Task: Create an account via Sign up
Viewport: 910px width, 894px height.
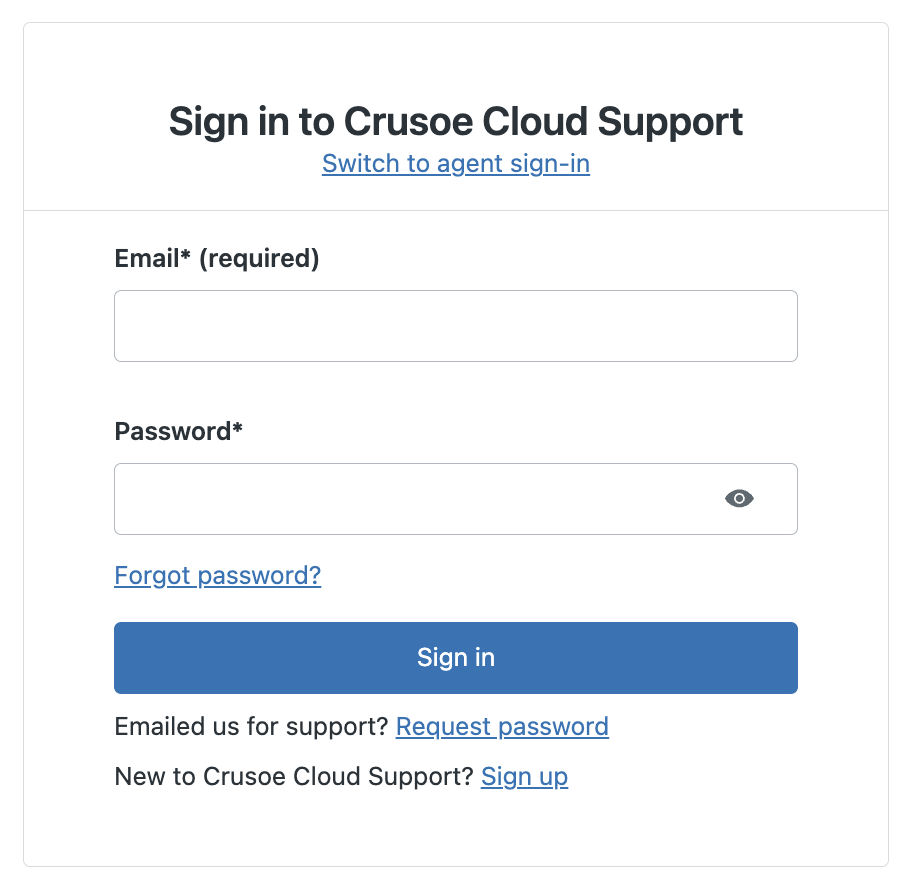Action: point(524,777)
